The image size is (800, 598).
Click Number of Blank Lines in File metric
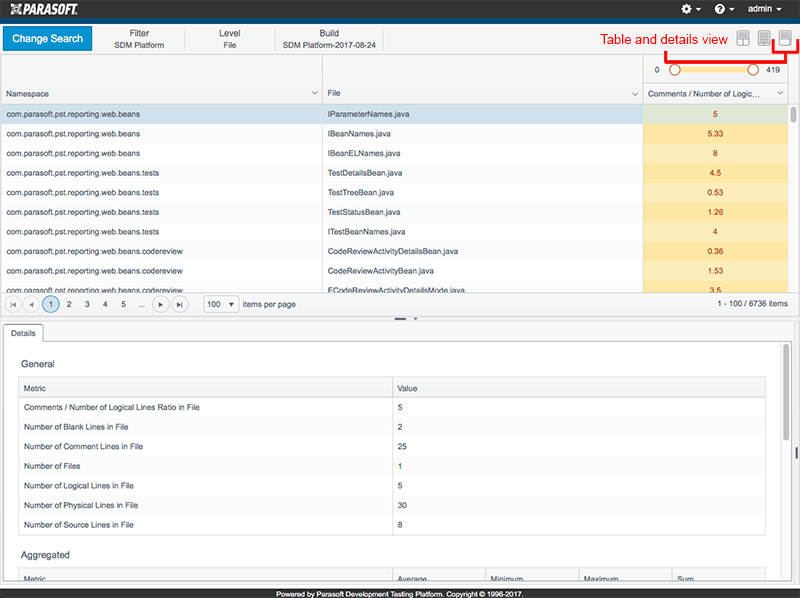click(76, 427)
